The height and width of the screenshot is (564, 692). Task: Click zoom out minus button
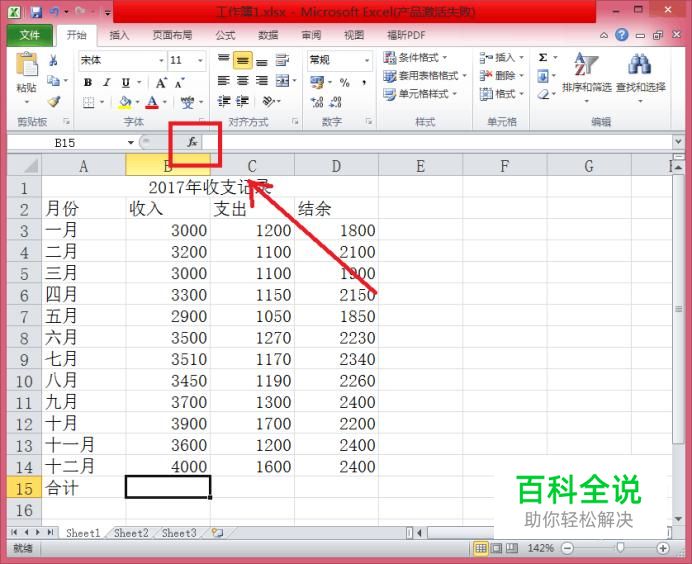pyautogui.click(x=568, y=548)
